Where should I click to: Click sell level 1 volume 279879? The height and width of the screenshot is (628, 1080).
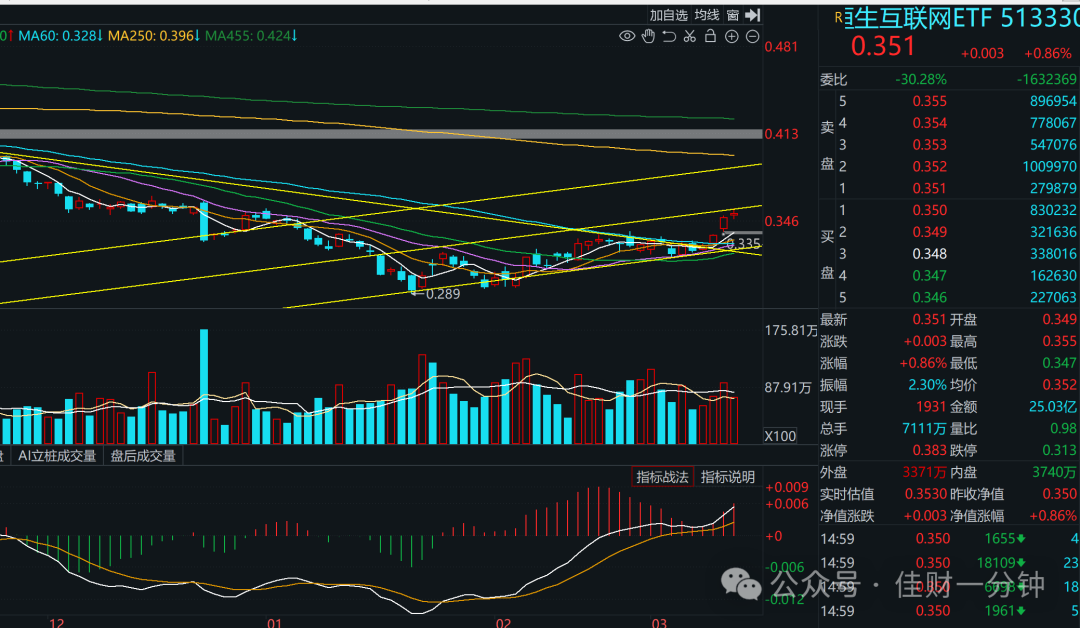(1053, 189)
